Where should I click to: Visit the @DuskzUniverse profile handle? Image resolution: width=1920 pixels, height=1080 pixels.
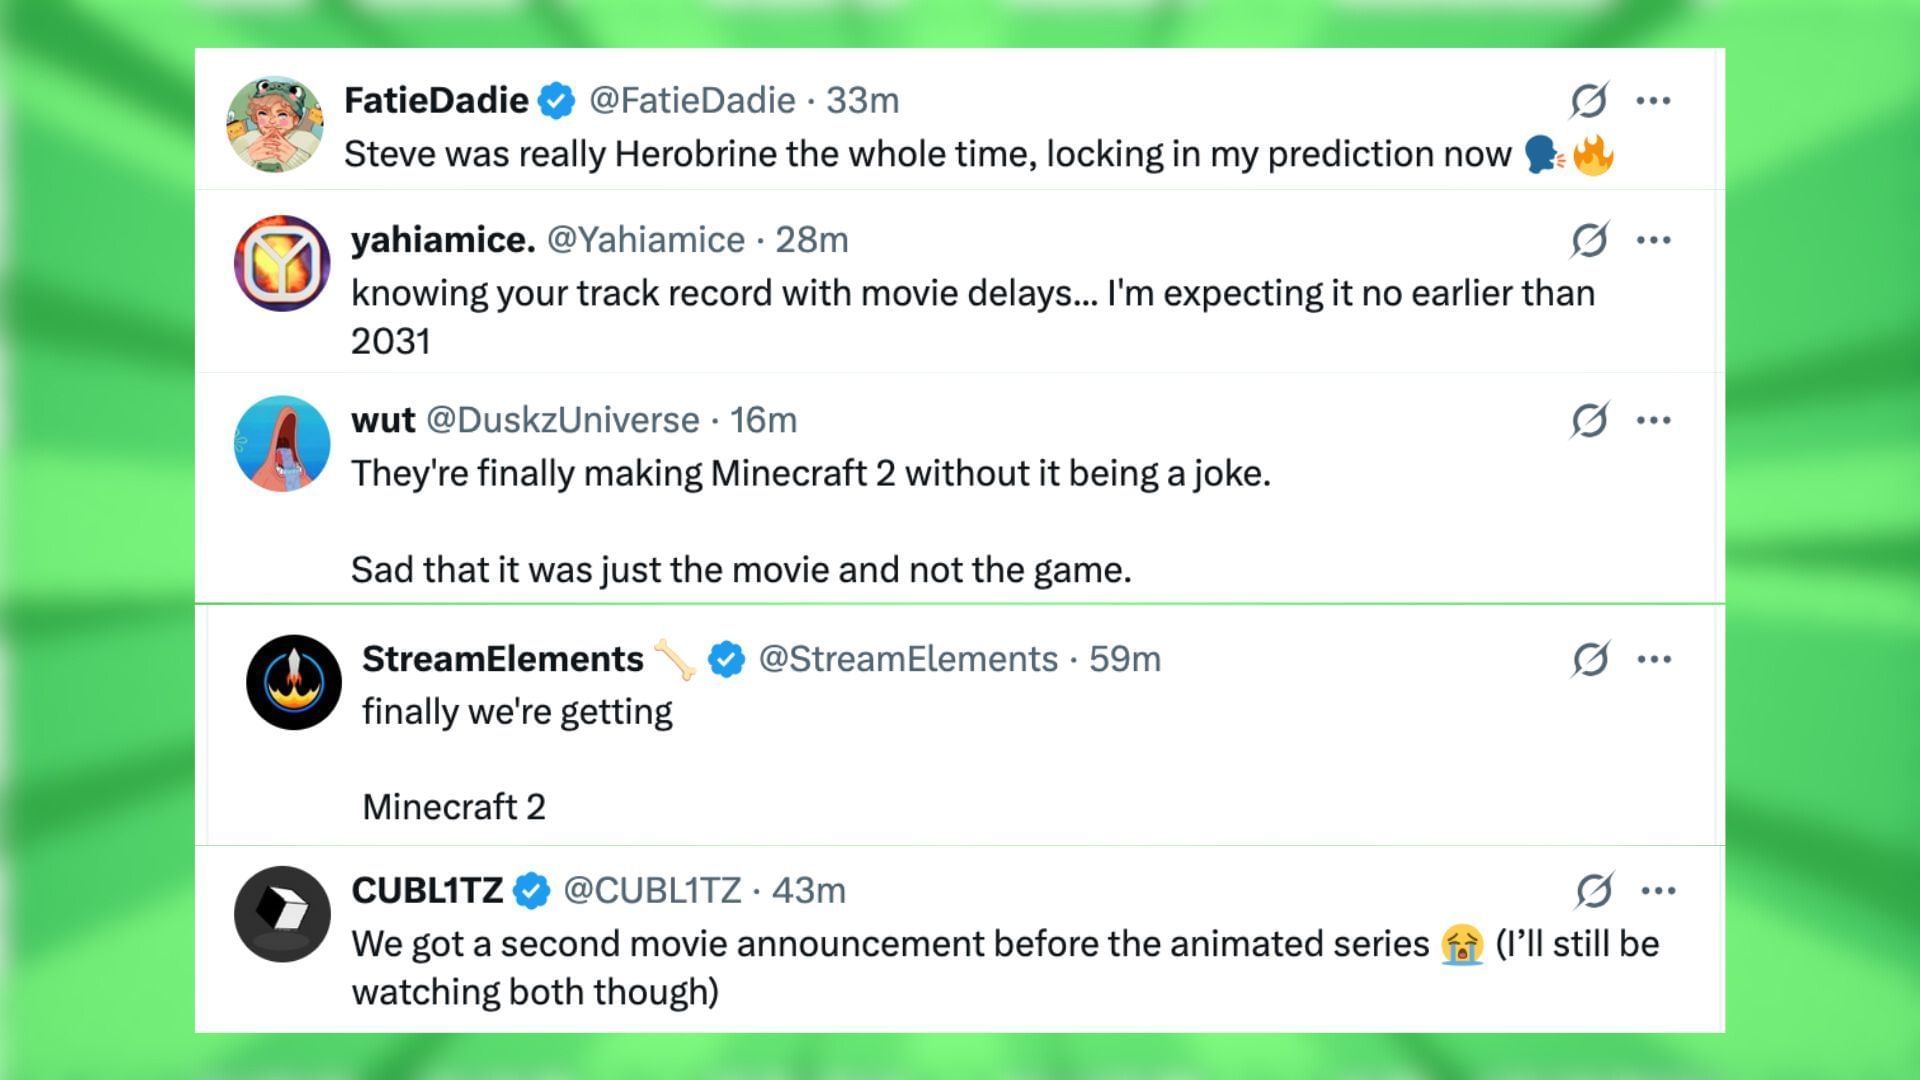563,420
